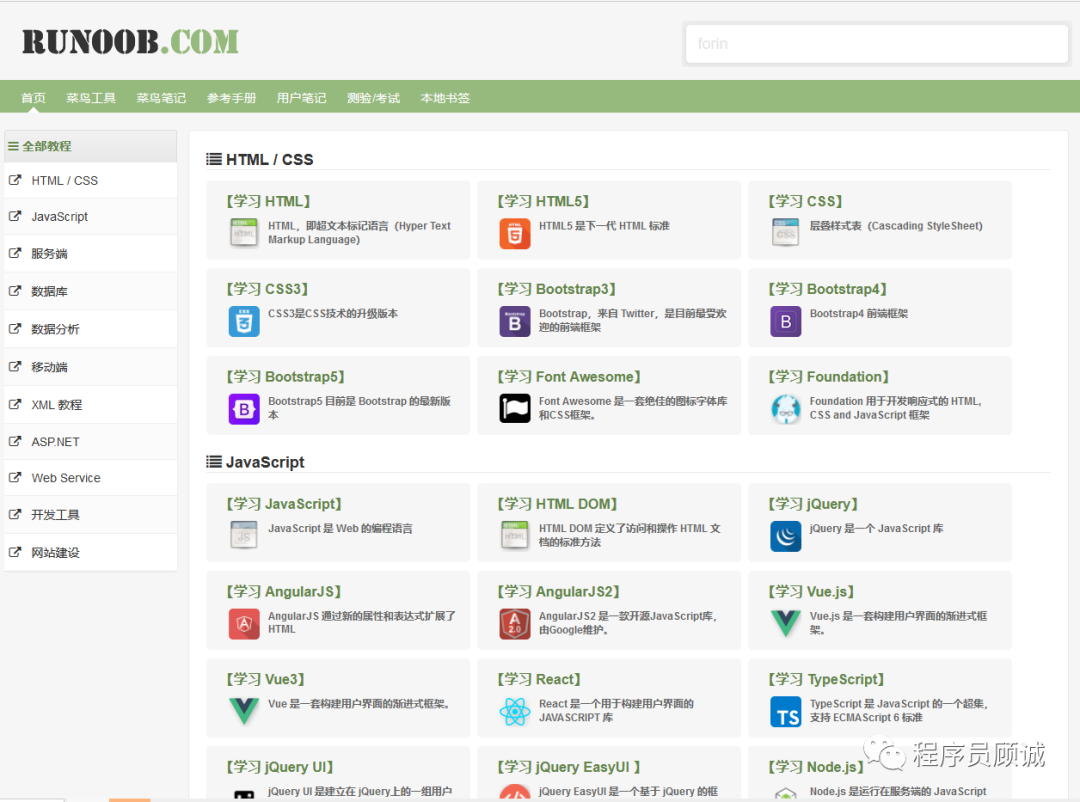
Task: Click the external-link icon beside Web Service
Action: pos(14,477)
